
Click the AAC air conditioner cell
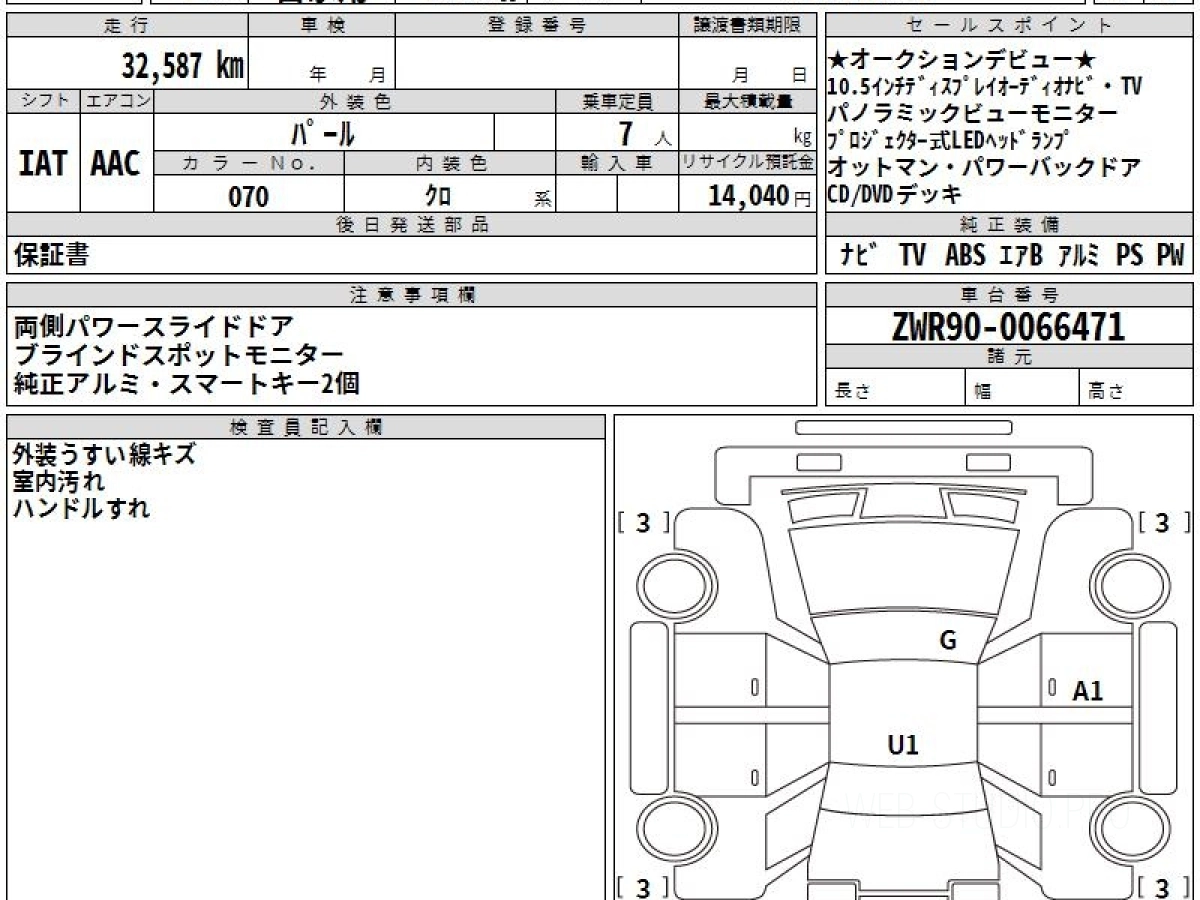pyautogui.click(x=117, y=163)
